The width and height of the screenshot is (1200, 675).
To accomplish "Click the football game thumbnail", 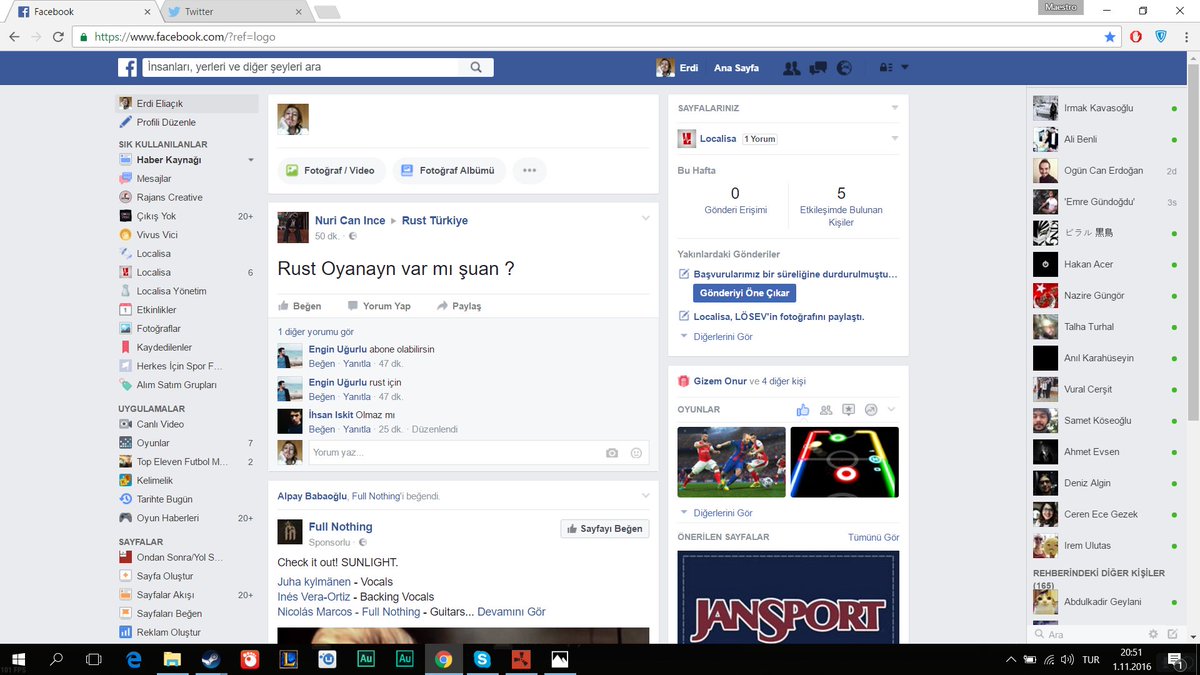I will (x=731, y=462).
